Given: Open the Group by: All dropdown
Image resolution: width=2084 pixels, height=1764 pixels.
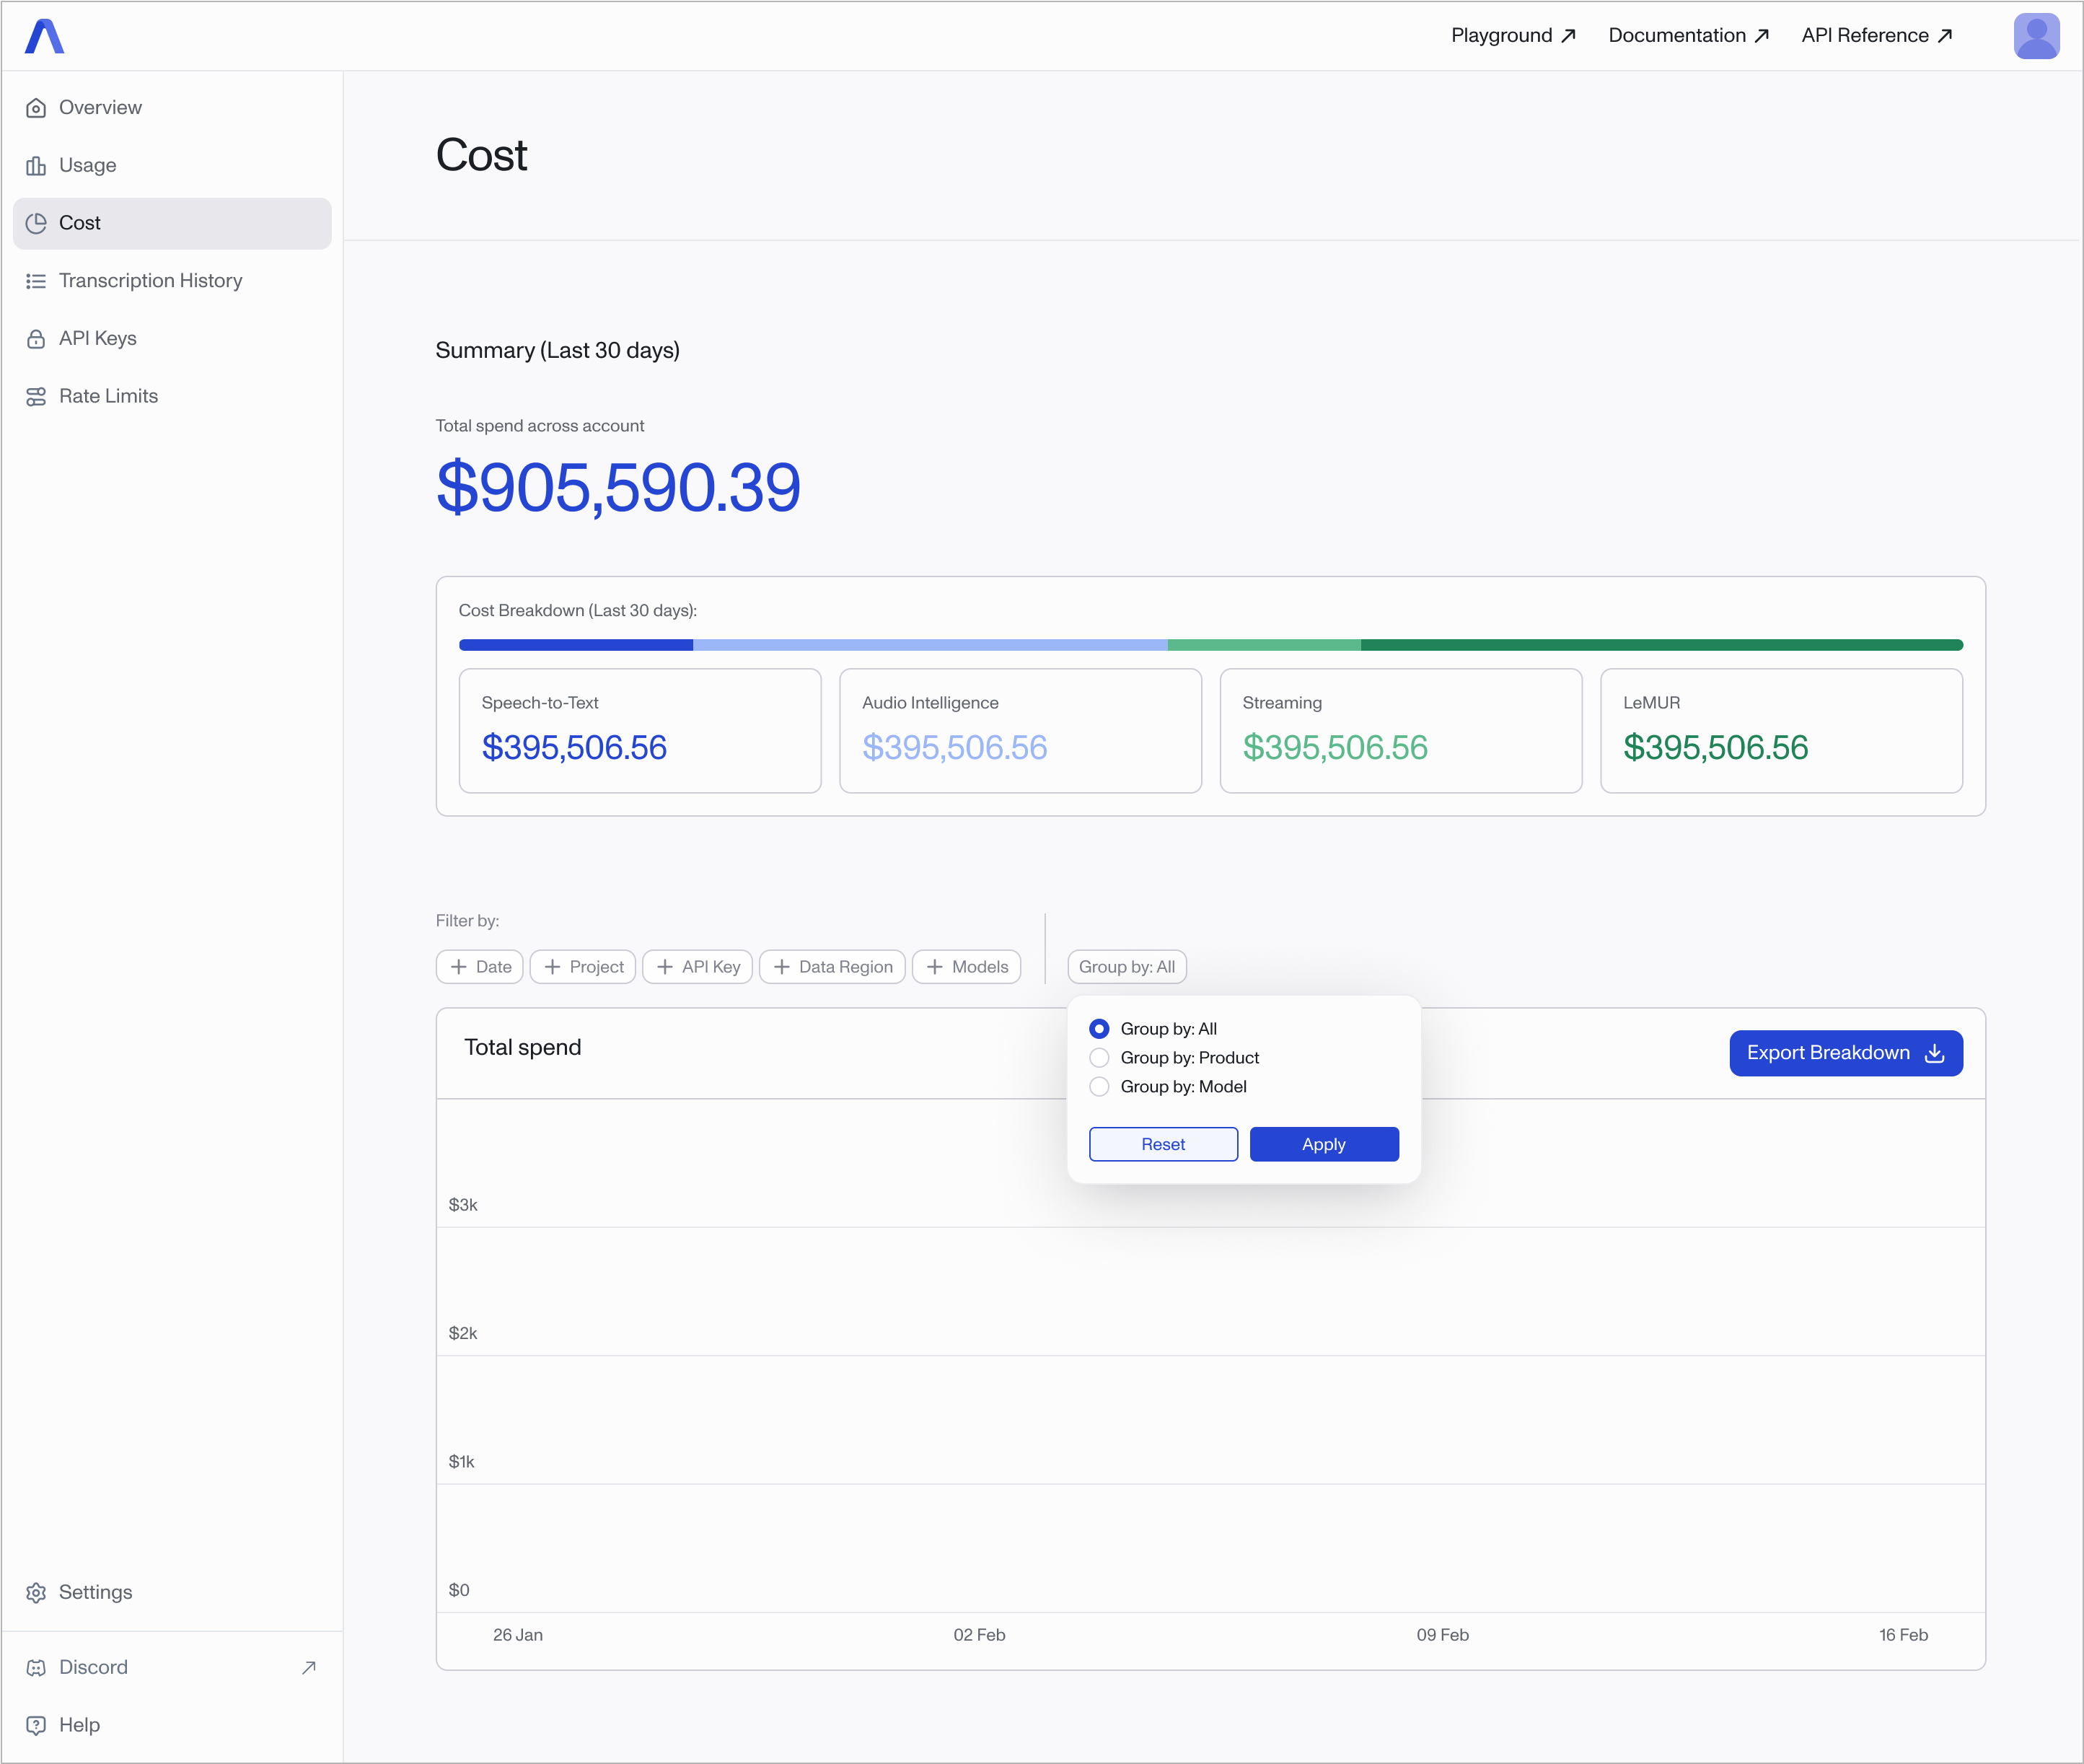Looking at the screenshot, I should [1126, 967].
